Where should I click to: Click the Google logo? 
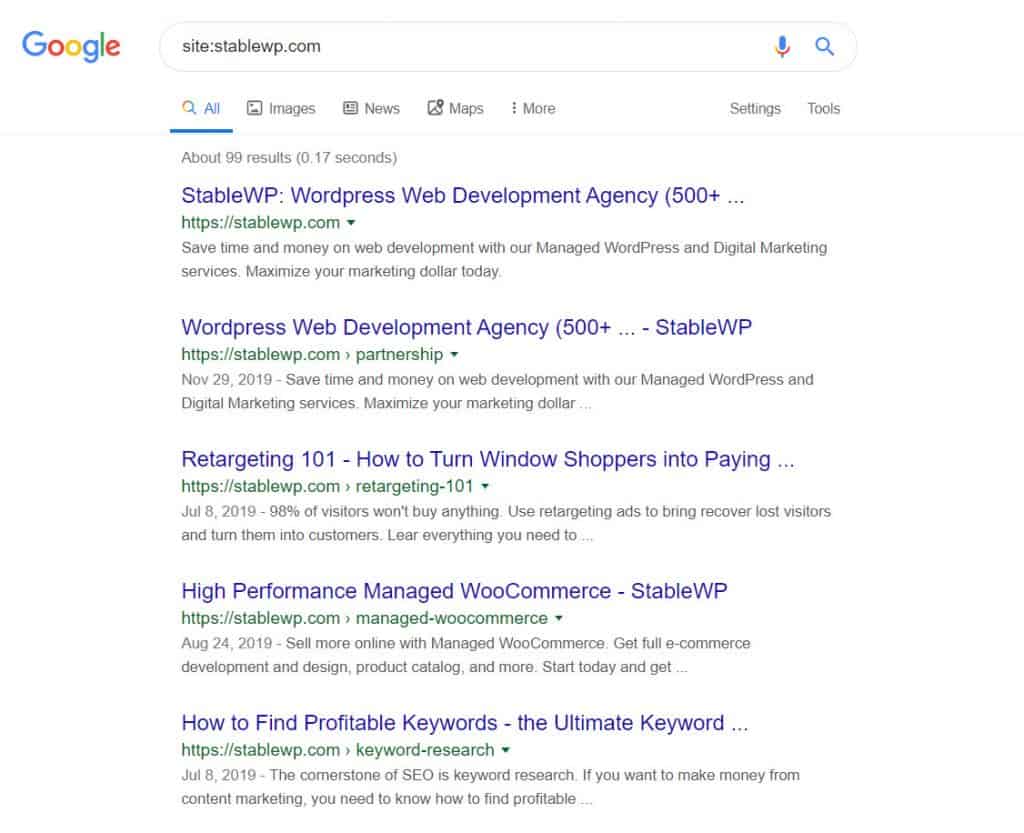pyautogui.click(x=71, y=46)
